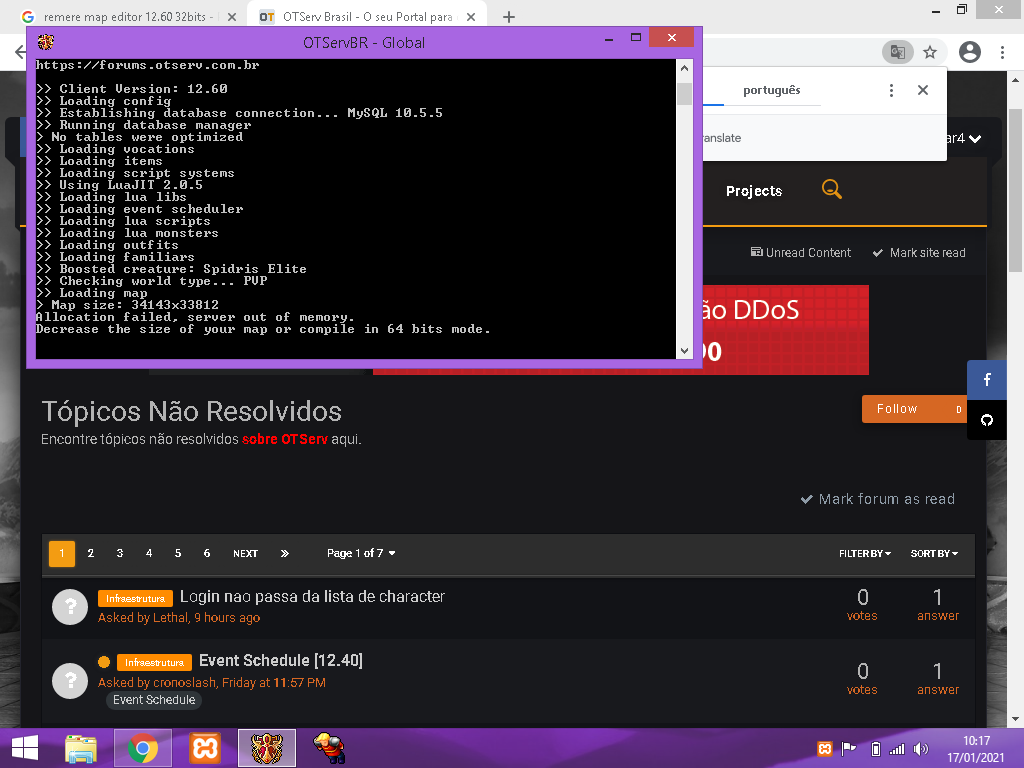Click Infraestrutura tag on Login topic

coord(135,598)
